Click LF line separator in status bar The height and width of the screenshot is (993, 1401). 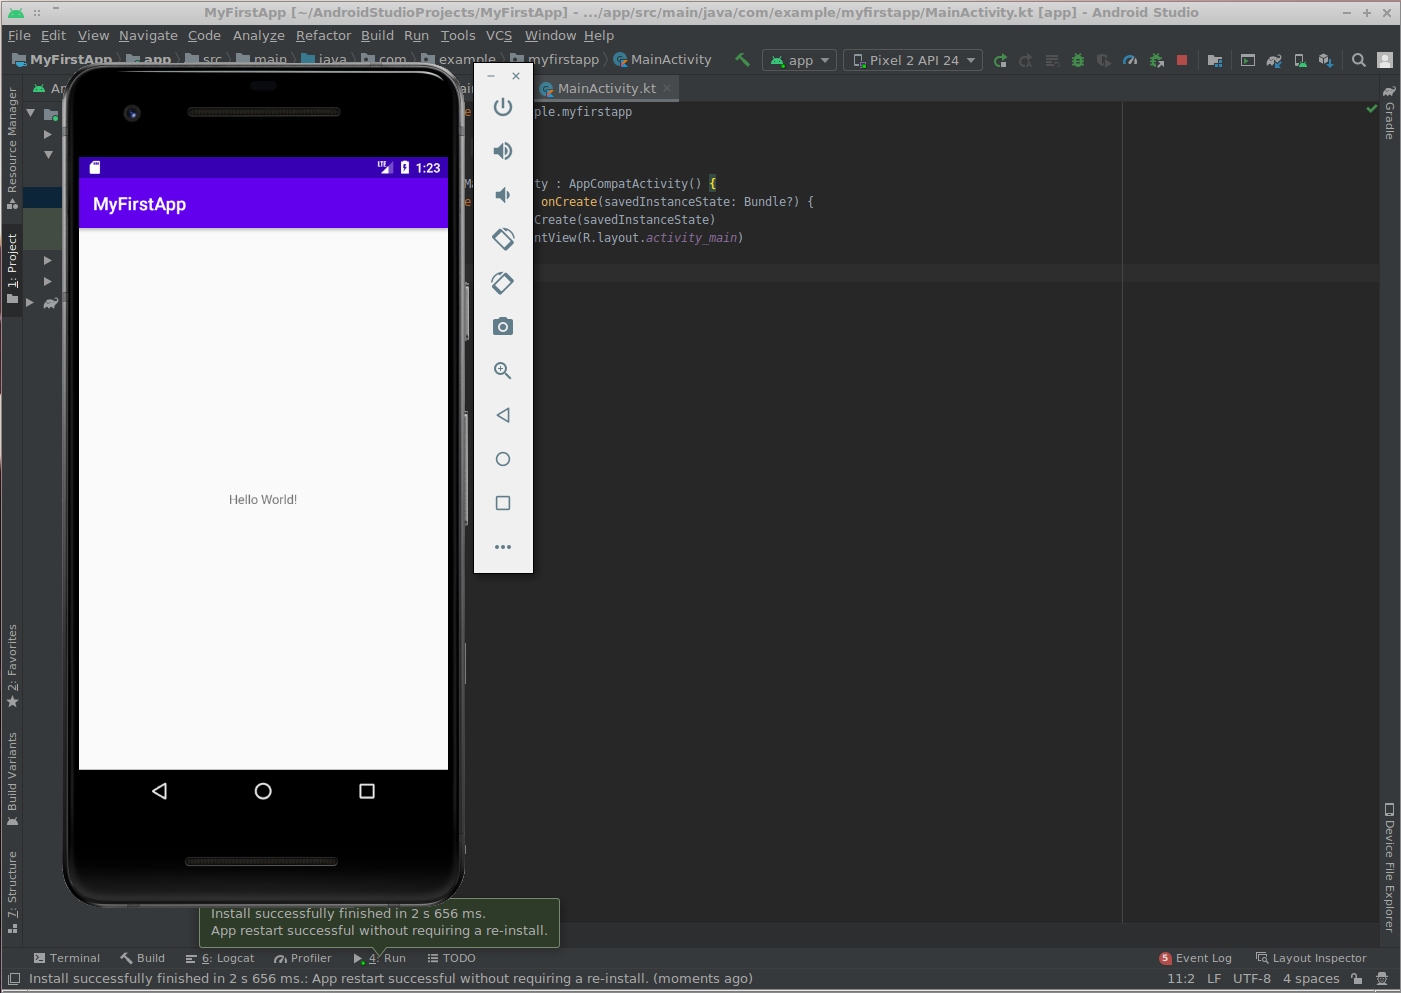coord(1214,979)
